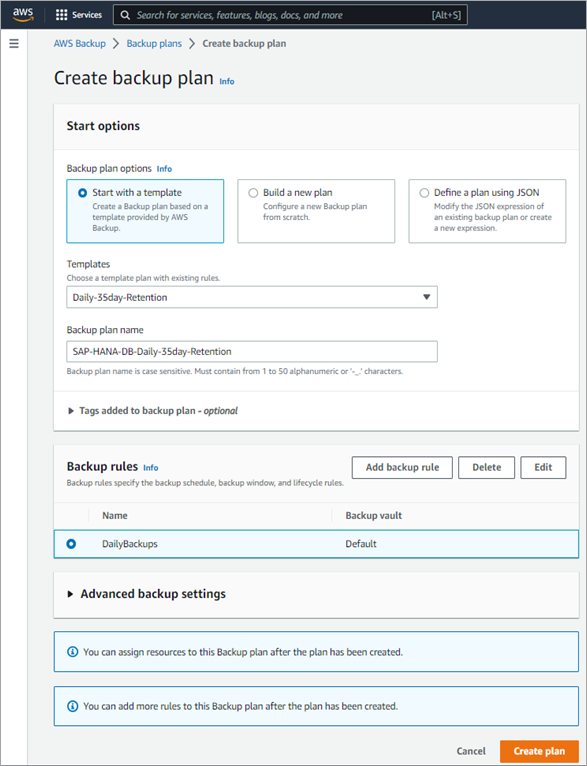Click the info icon in add more rules notice
Image resolution: width=587 pixels, height=766 pixels.
click(72, 706)
